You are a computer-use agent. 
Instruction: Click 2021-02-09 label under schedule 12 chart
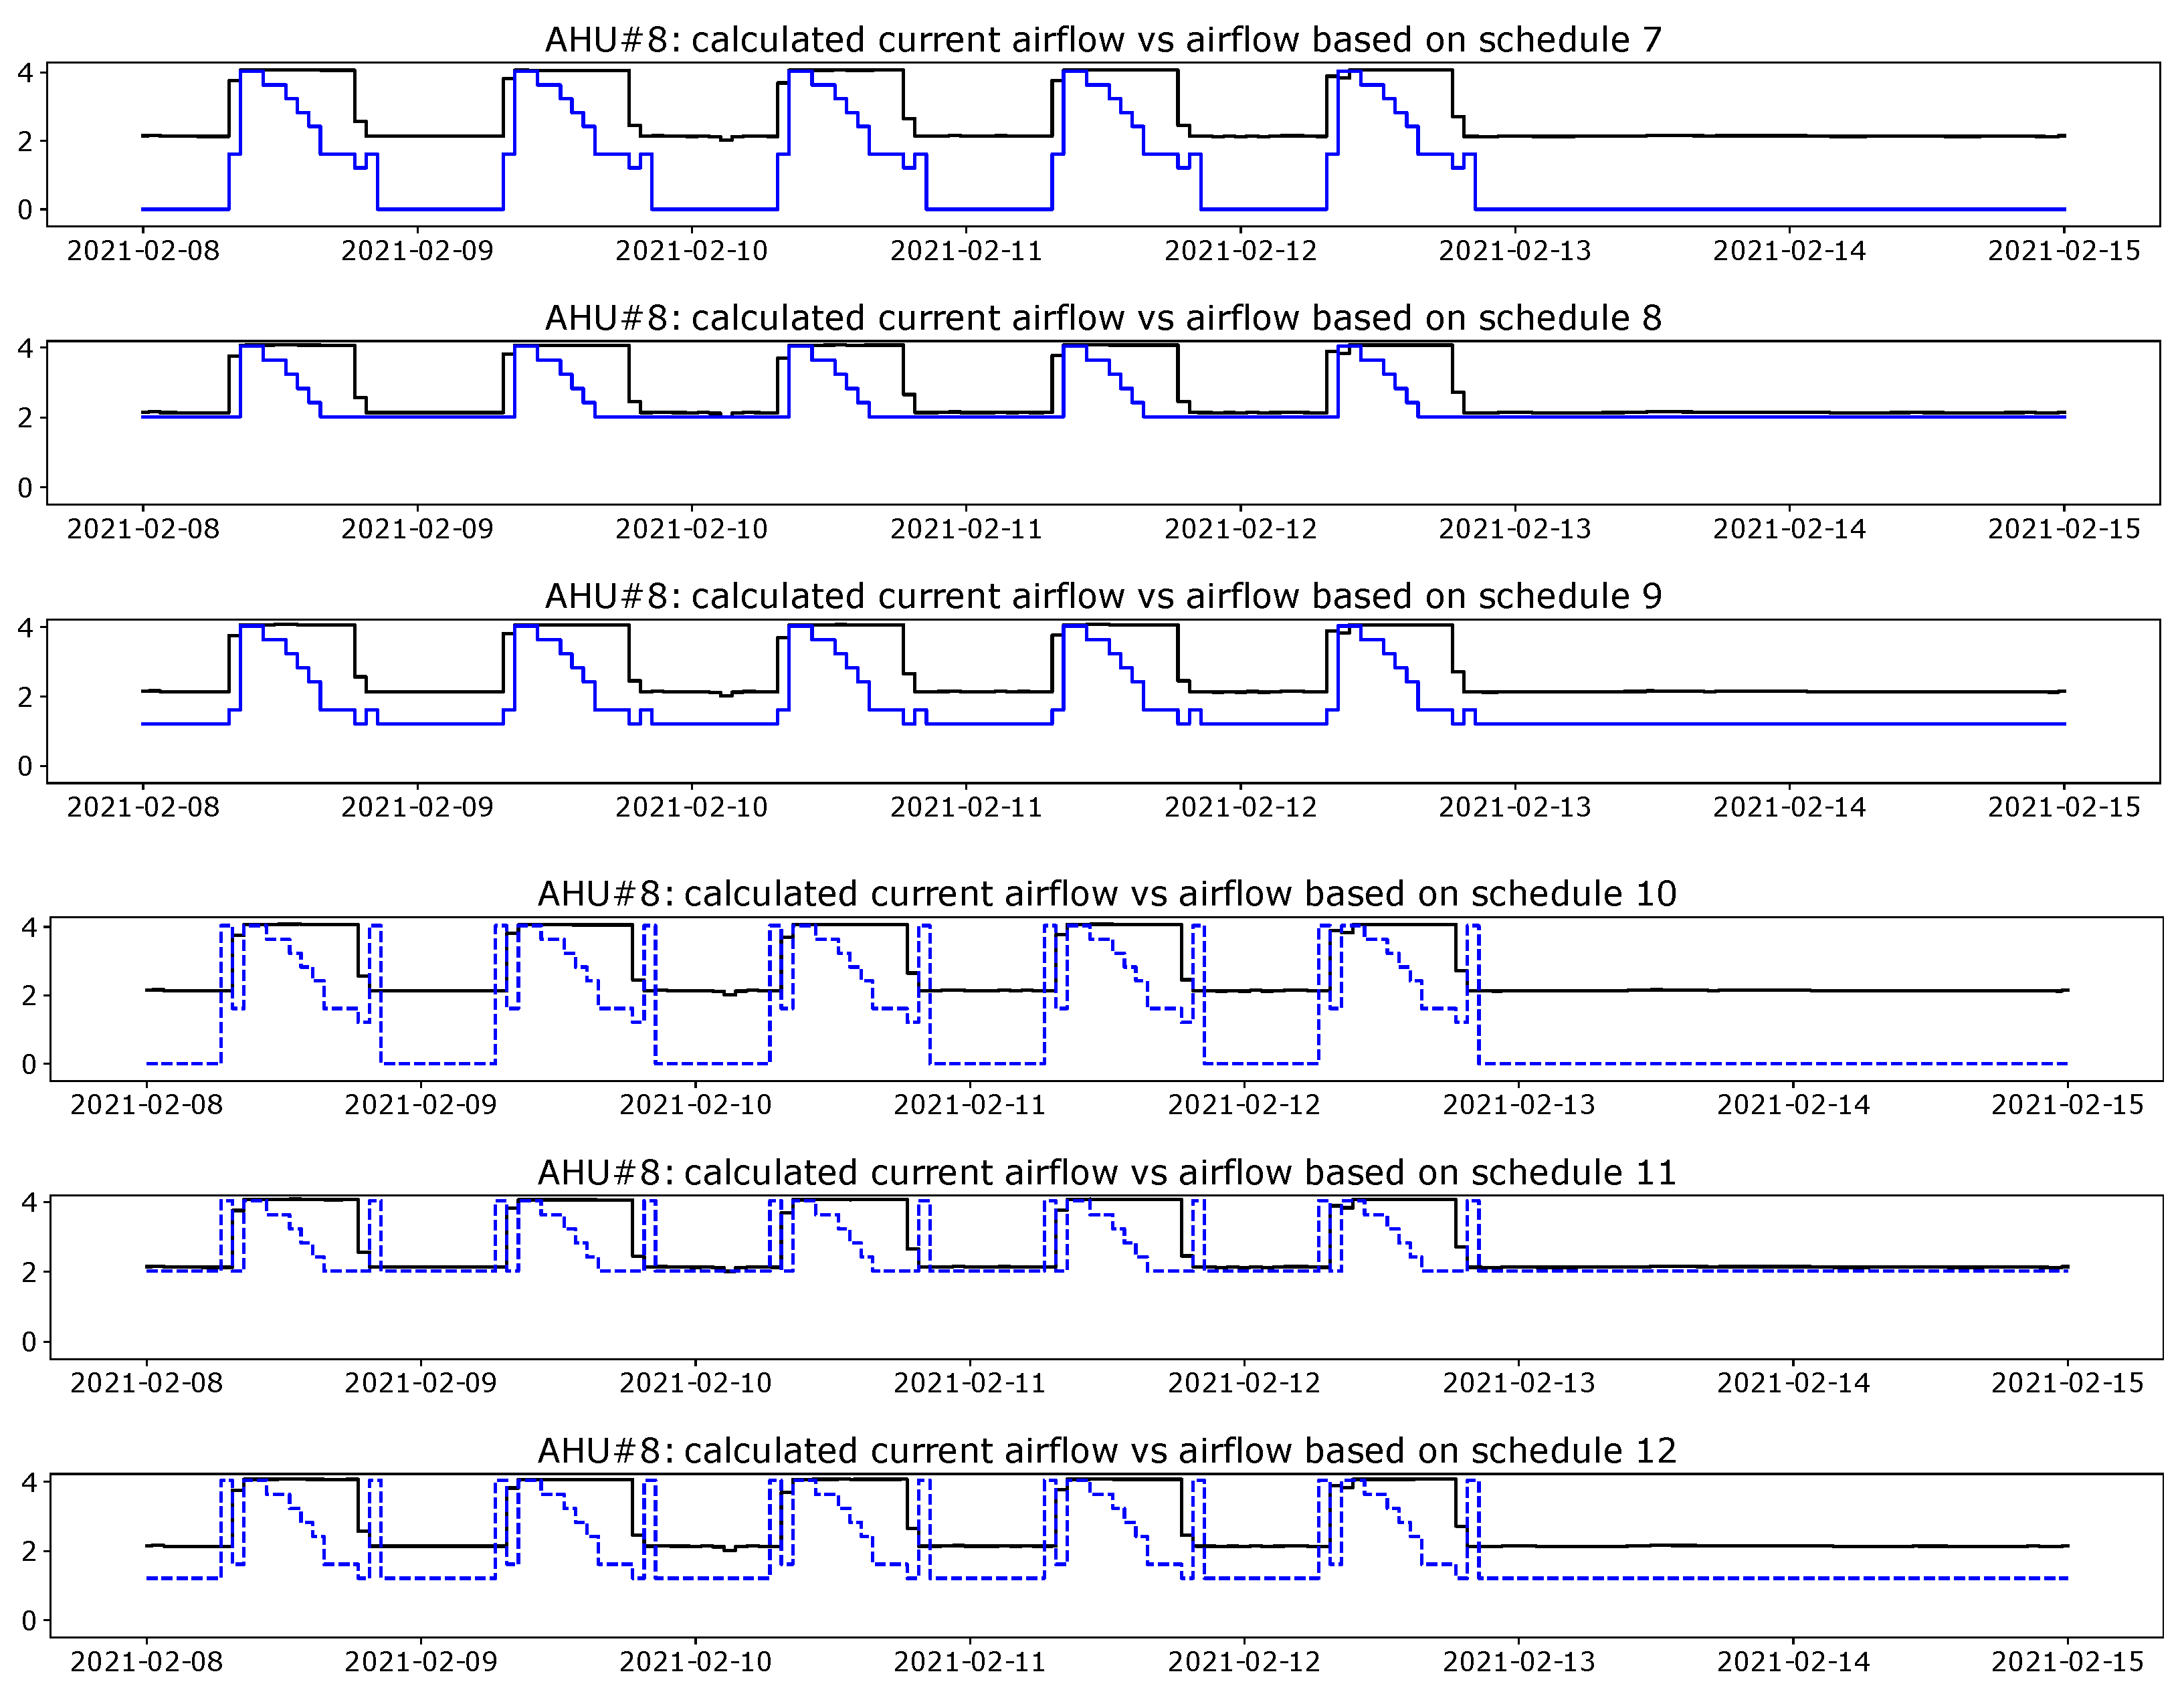pyautogui.click(x=421, y=1662)
